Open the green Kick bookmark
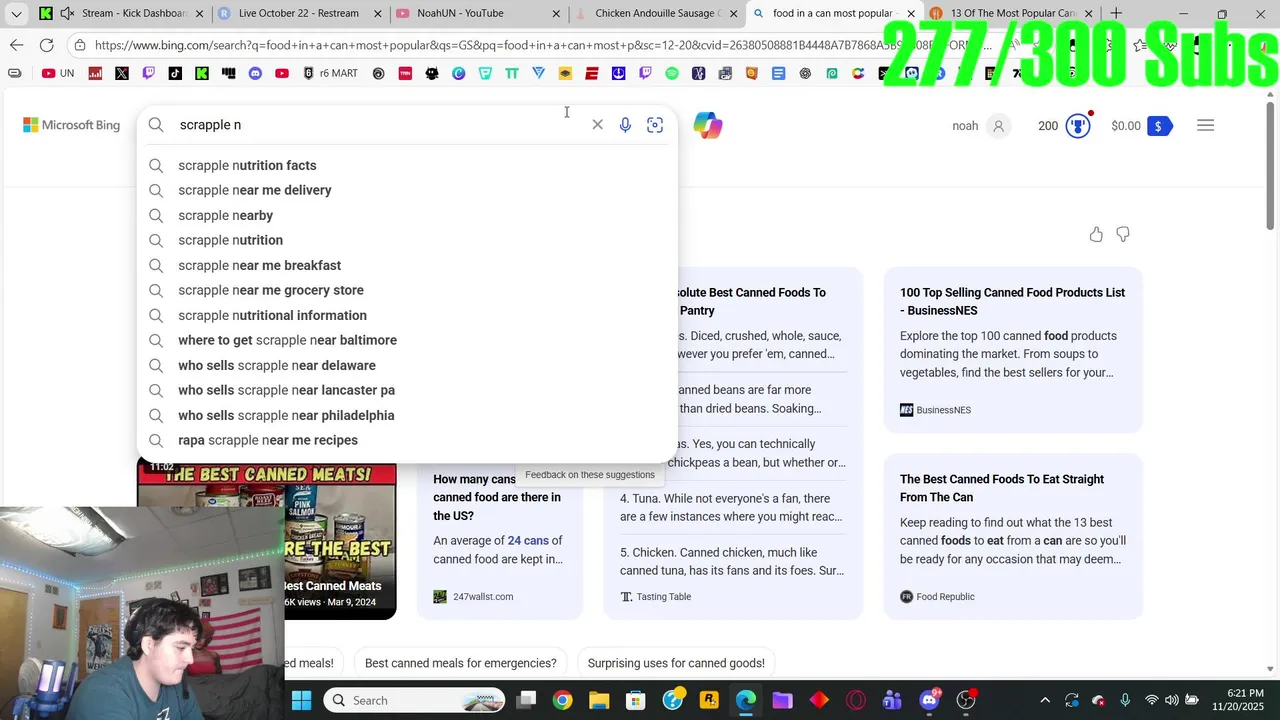Screen dimensions: 1280x720 point(202,73)
